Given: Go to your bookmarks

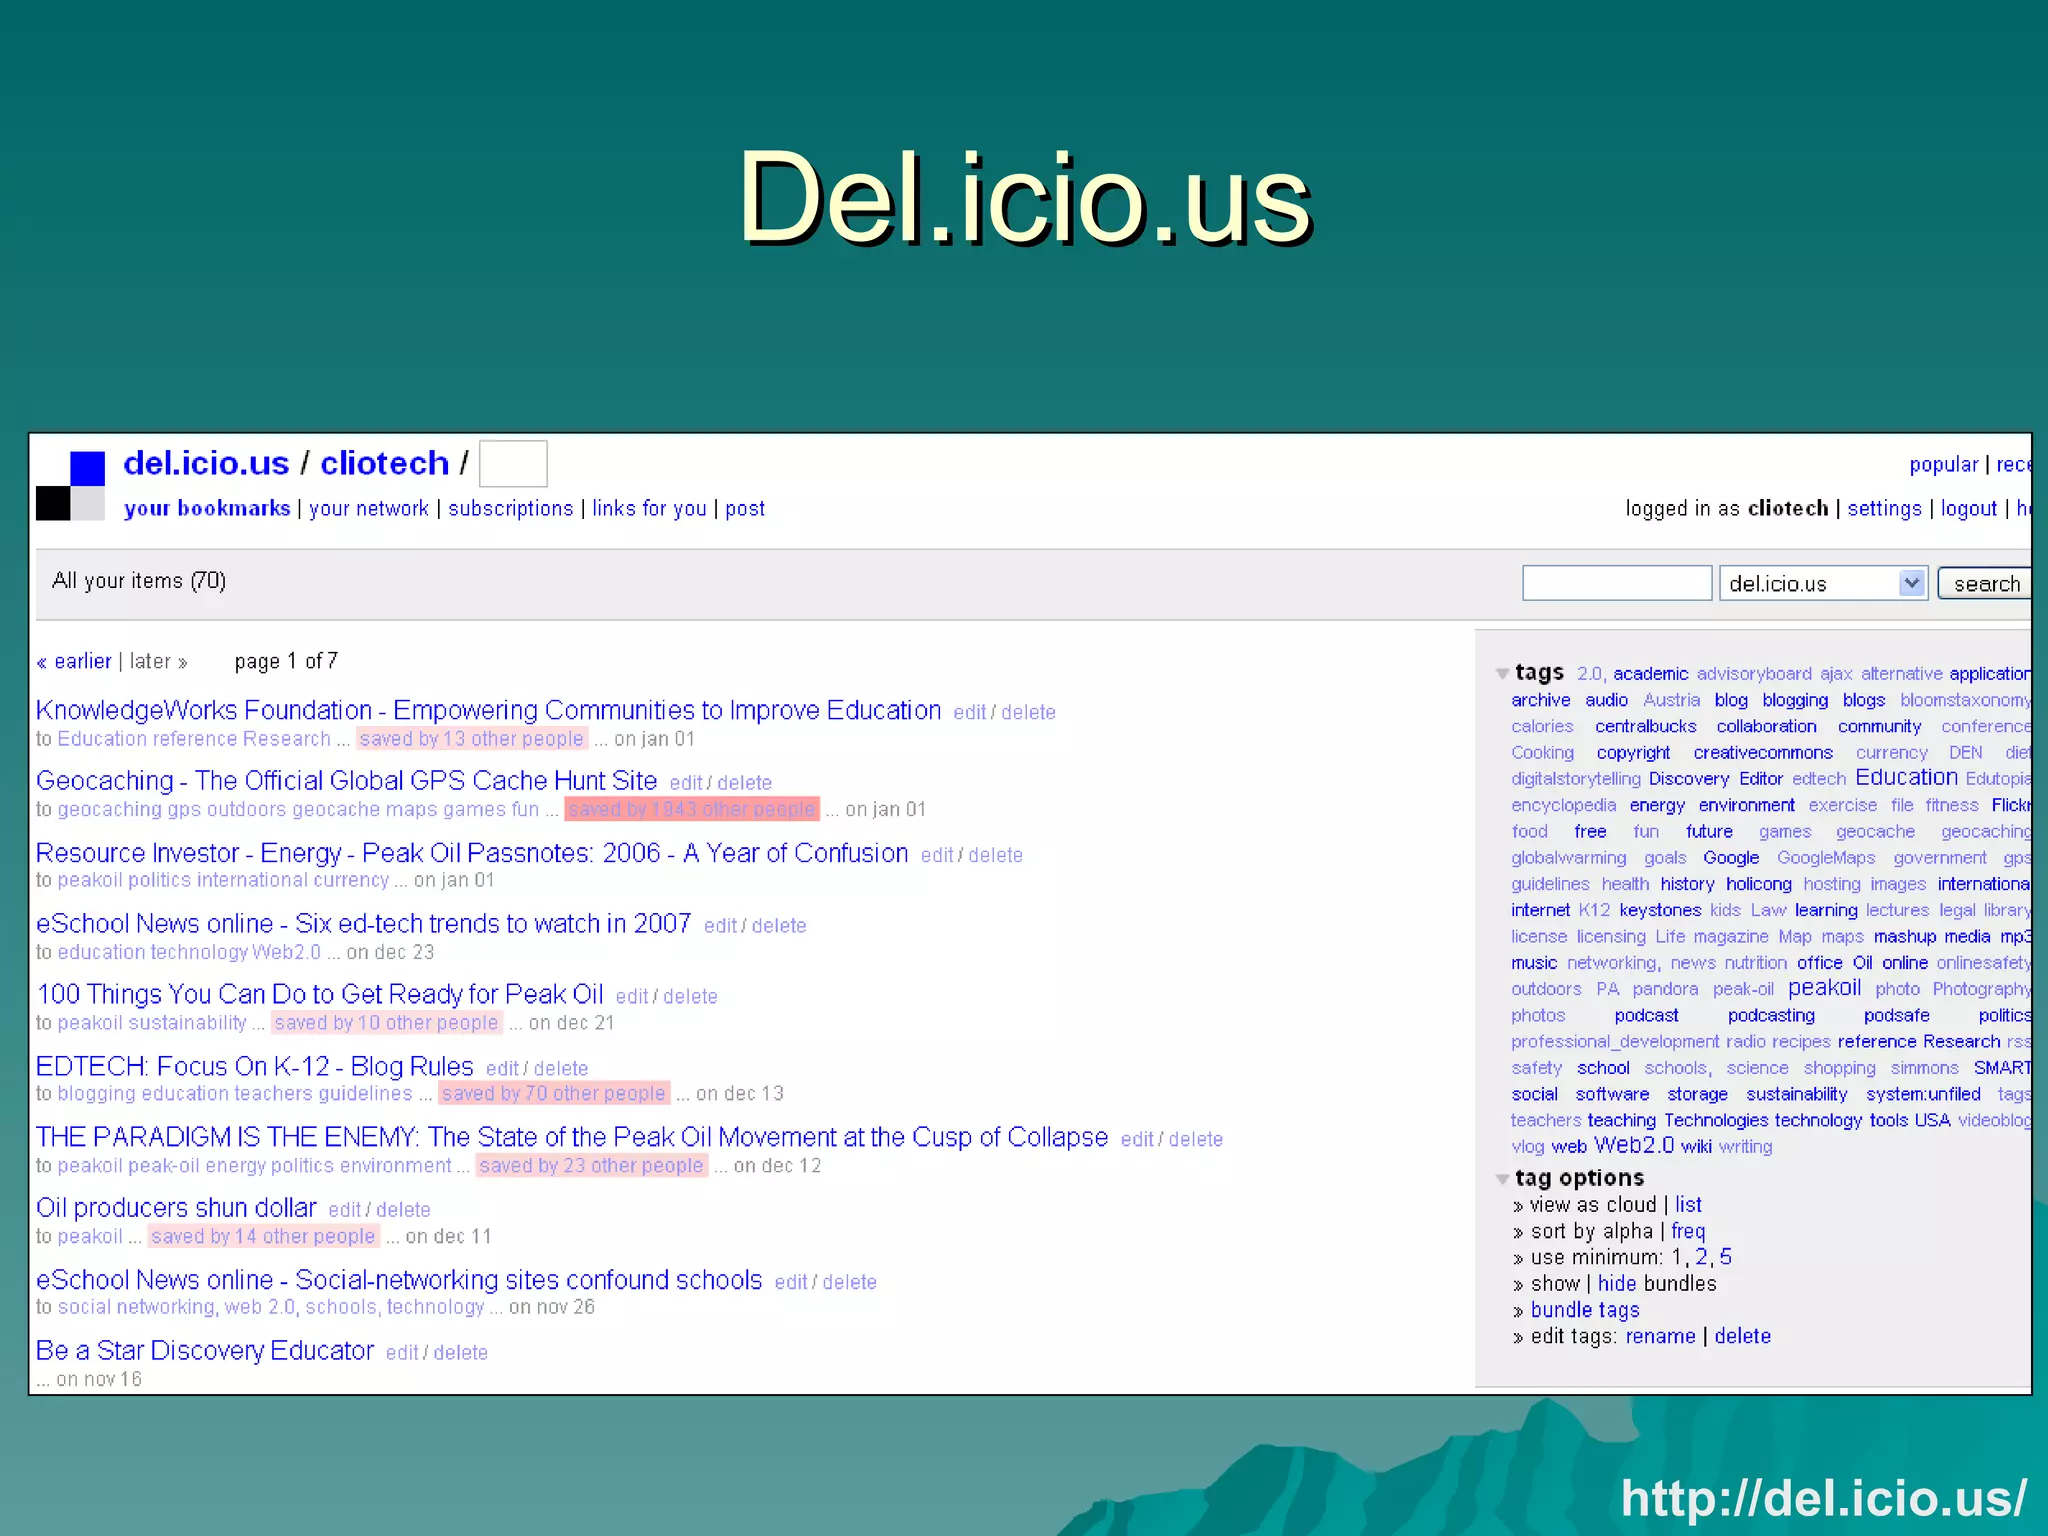Looking at the screenshot, I should coord(207,508).
